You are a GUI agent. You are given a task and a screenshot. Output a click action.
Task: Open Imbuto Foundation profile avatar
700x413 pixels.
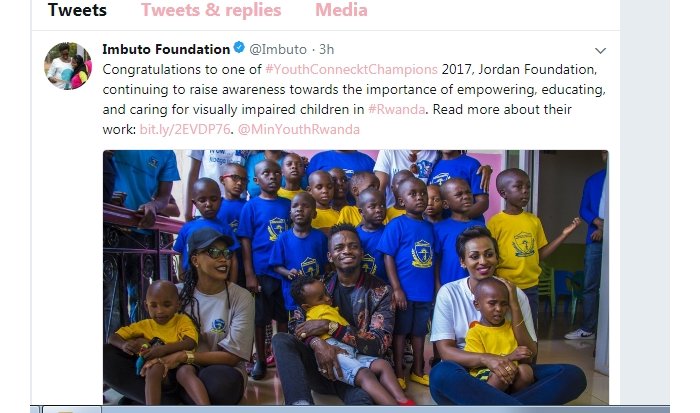[x=68, y=66]
